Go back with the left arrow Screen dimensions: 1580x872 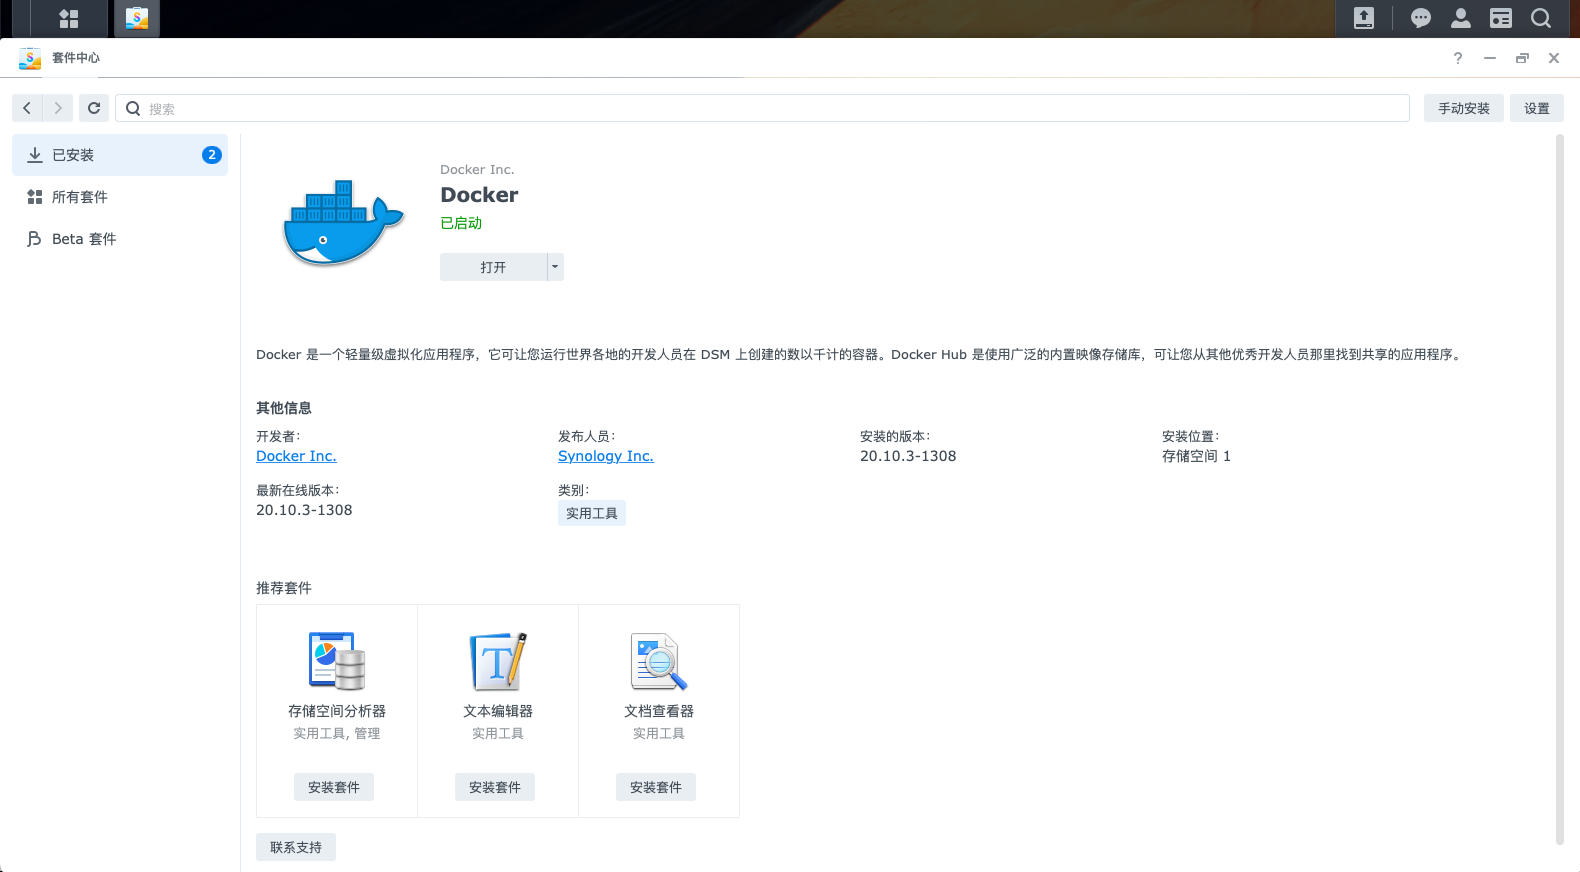coord(27,108)
